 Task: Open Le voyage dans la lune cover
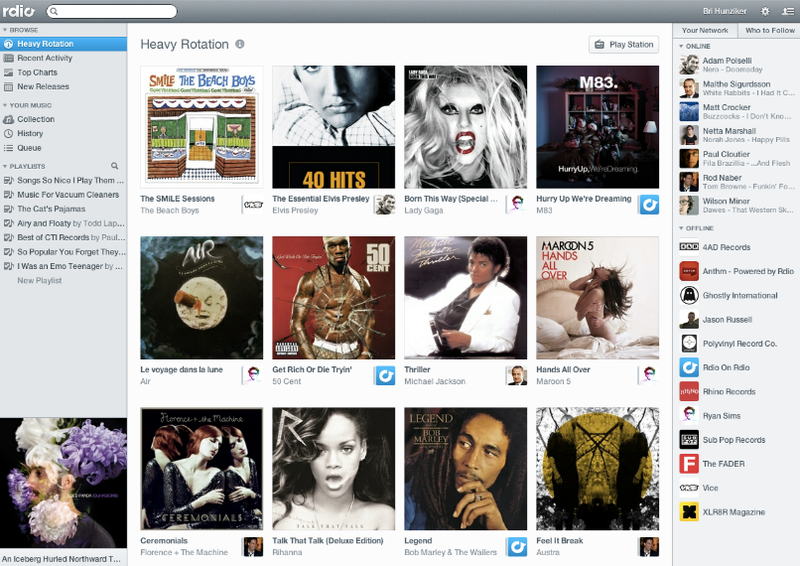tap(202, 298)
